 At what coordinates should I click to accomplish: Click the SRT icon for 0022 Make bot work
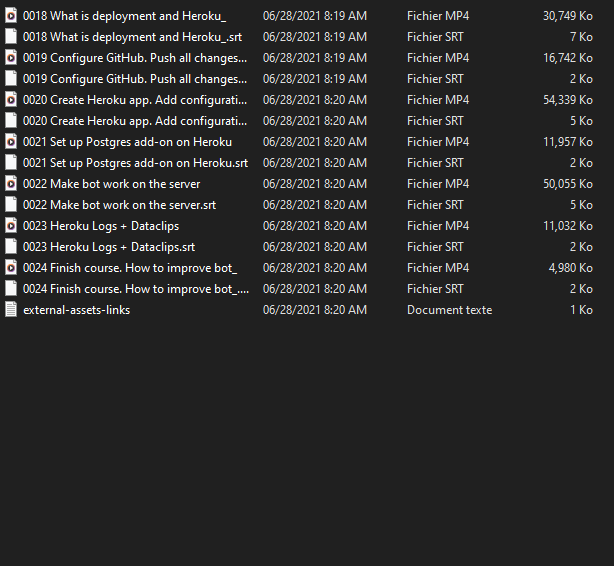point(11,205)
